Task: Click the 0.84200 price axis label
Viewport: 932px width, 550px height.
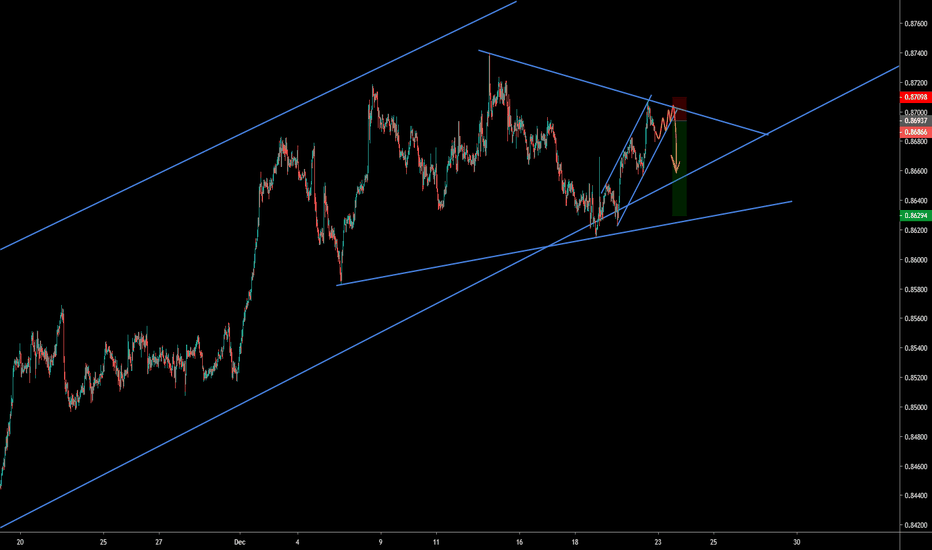Action: 915,526
